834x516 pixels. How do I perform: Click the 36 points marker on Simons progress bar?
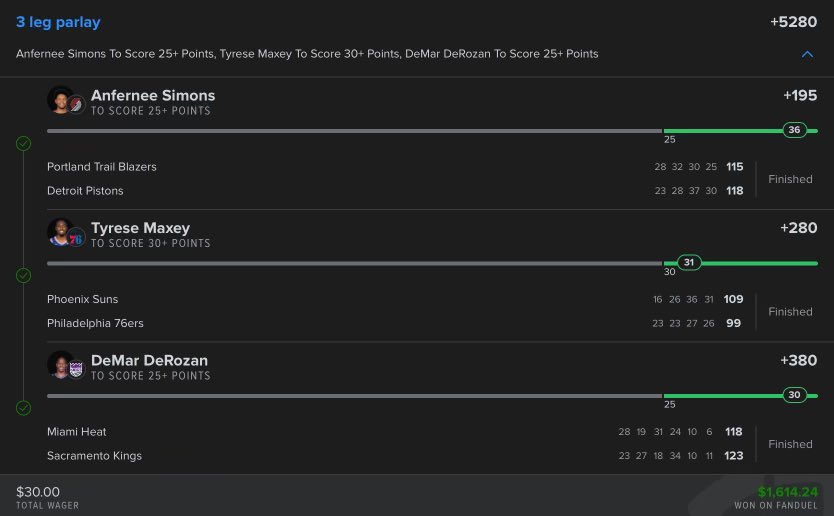click(795, 130)
